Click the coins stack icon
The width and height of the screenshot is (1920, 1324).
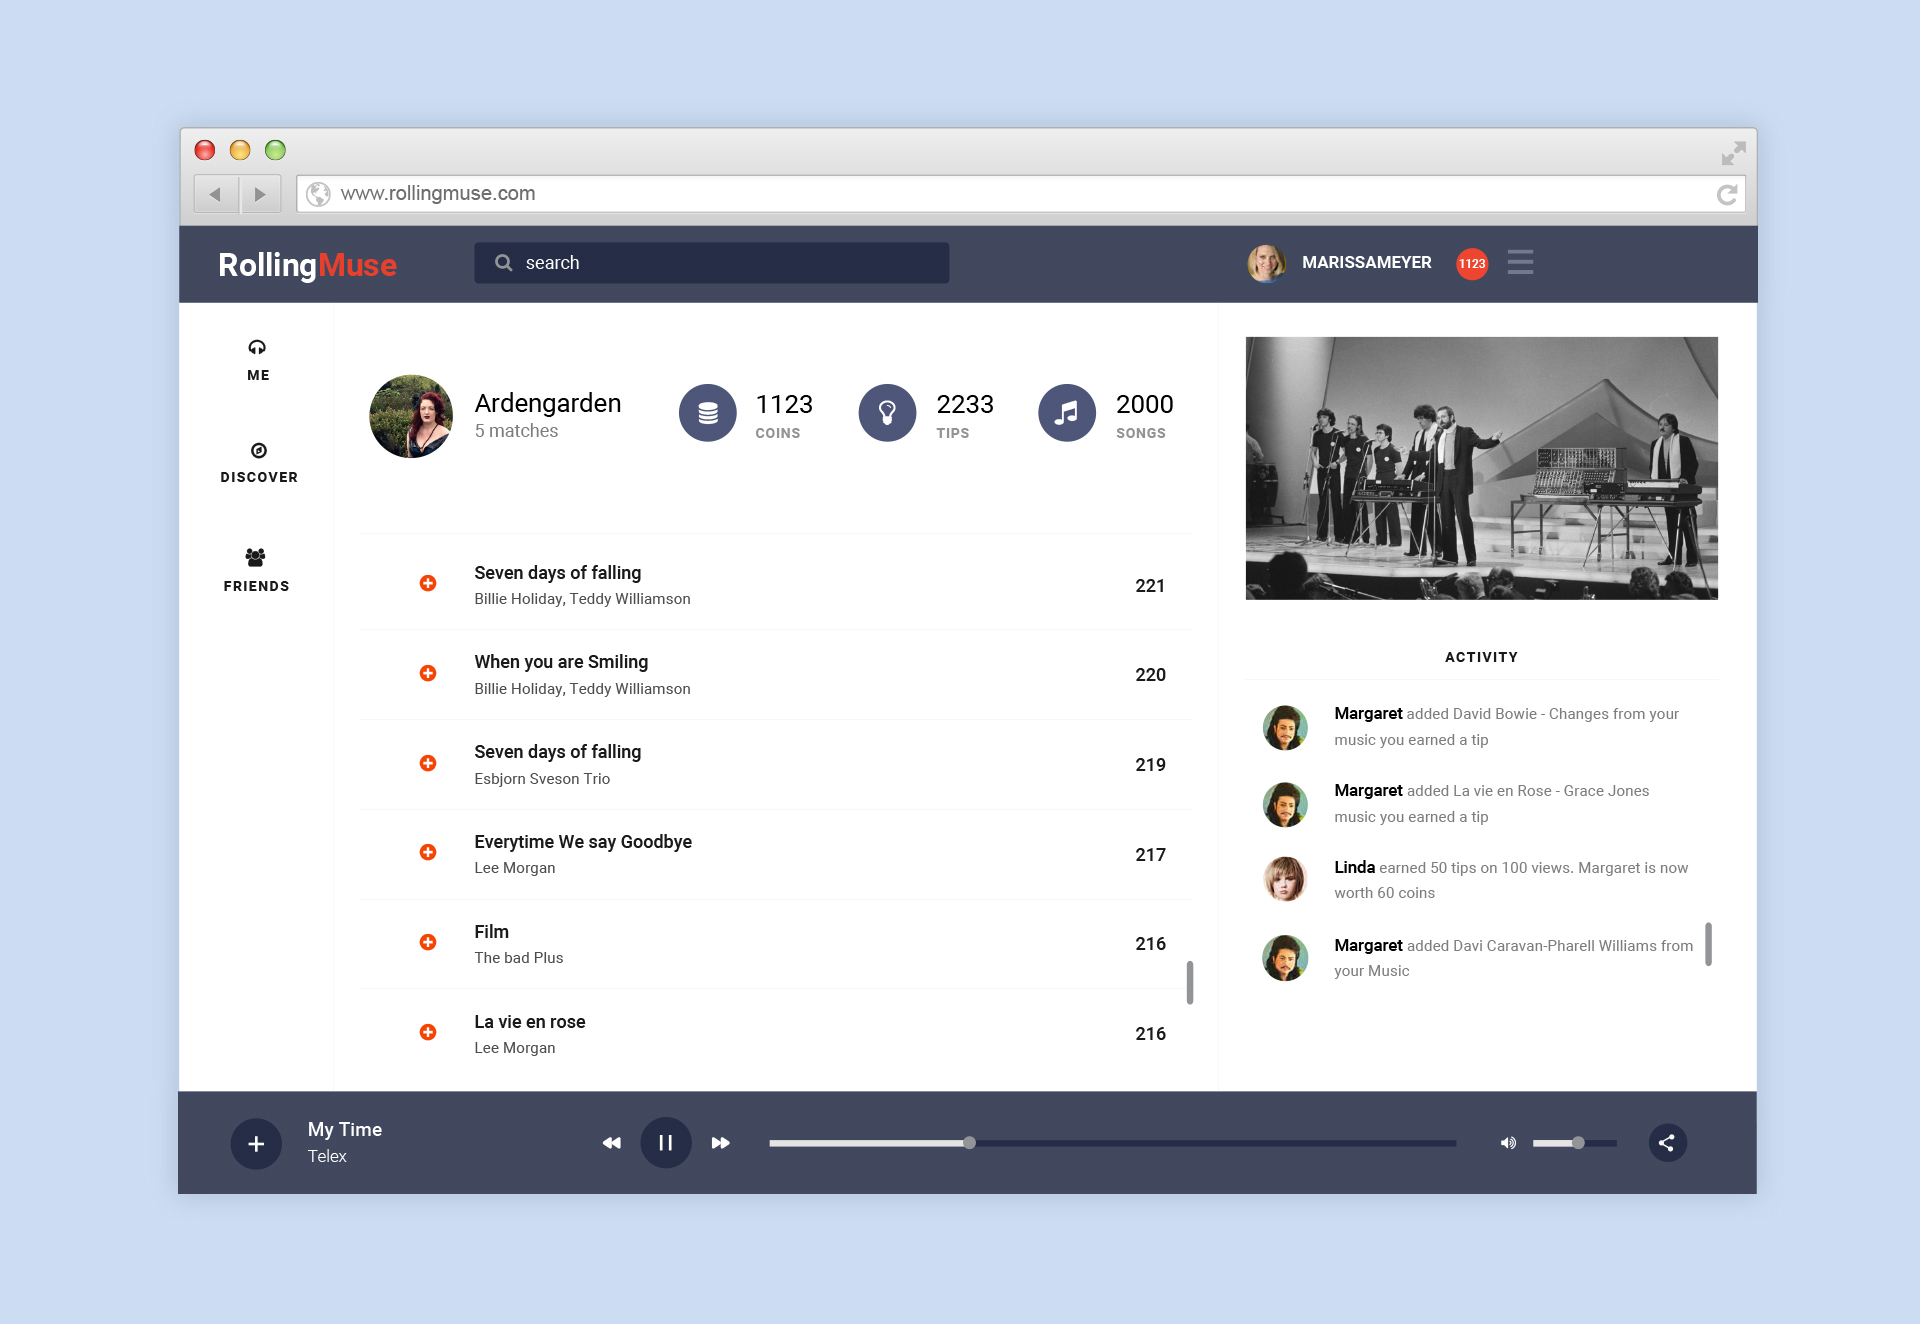point(708,413)
